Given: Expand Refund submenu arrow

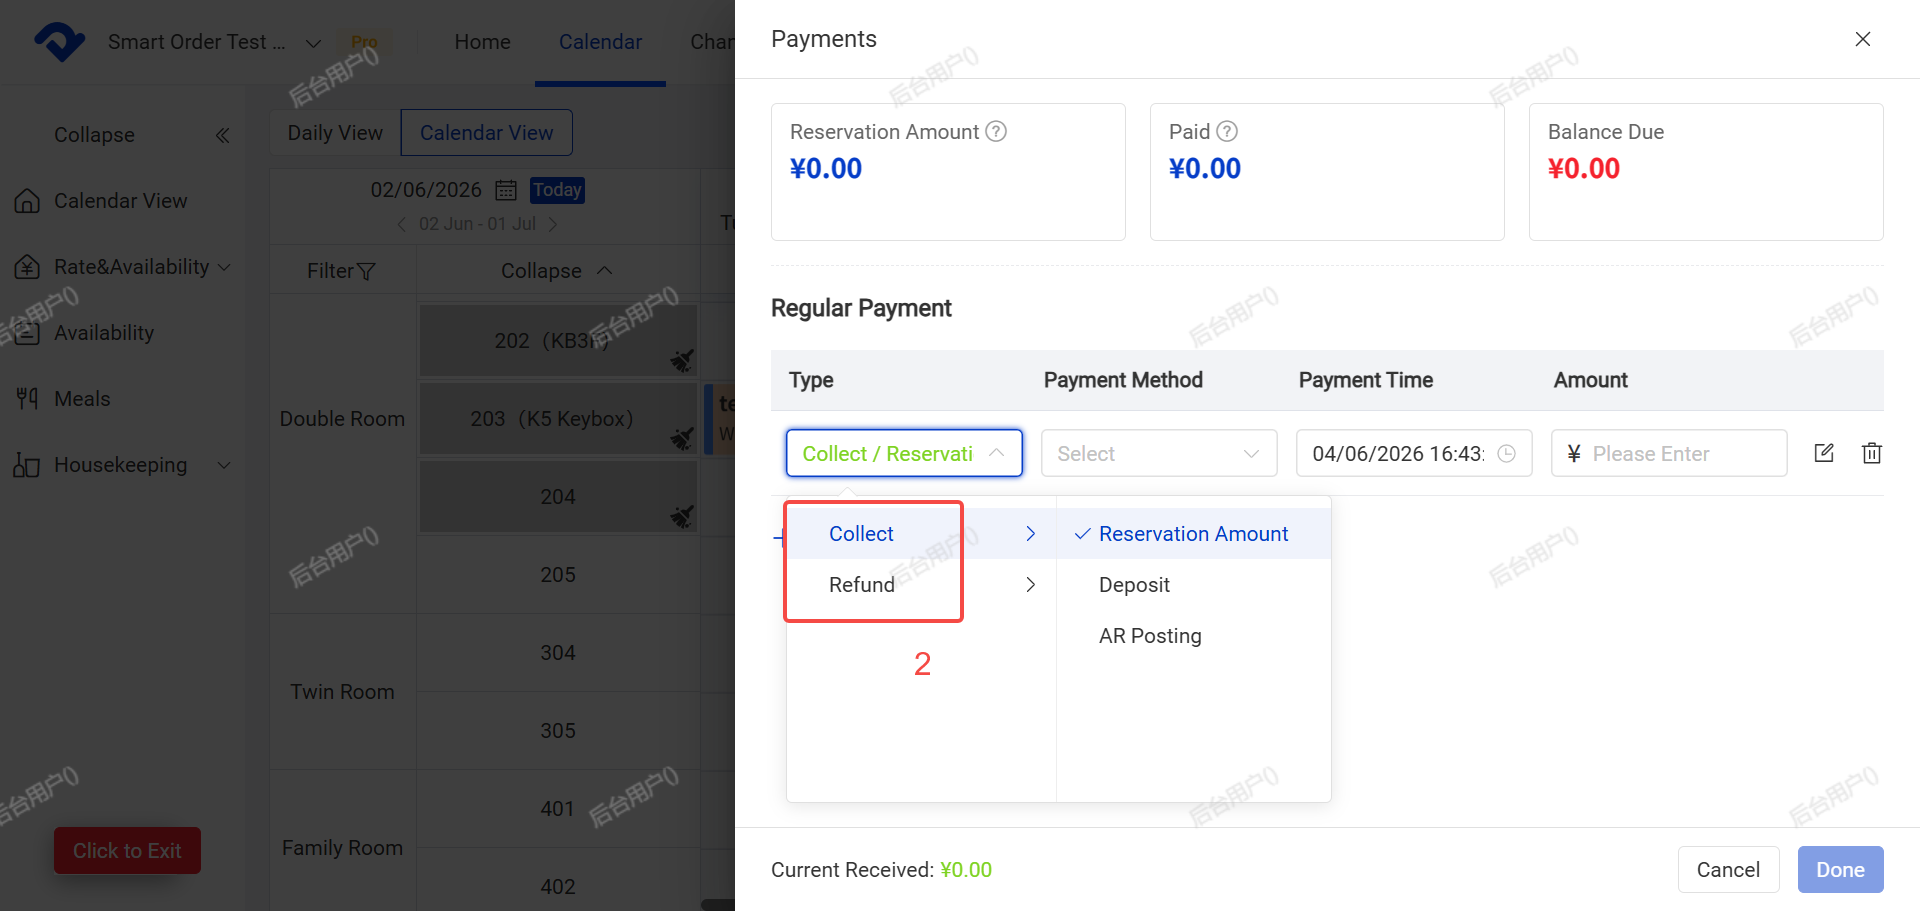Looking at the screenshot, I should (x=1030, y=585).
